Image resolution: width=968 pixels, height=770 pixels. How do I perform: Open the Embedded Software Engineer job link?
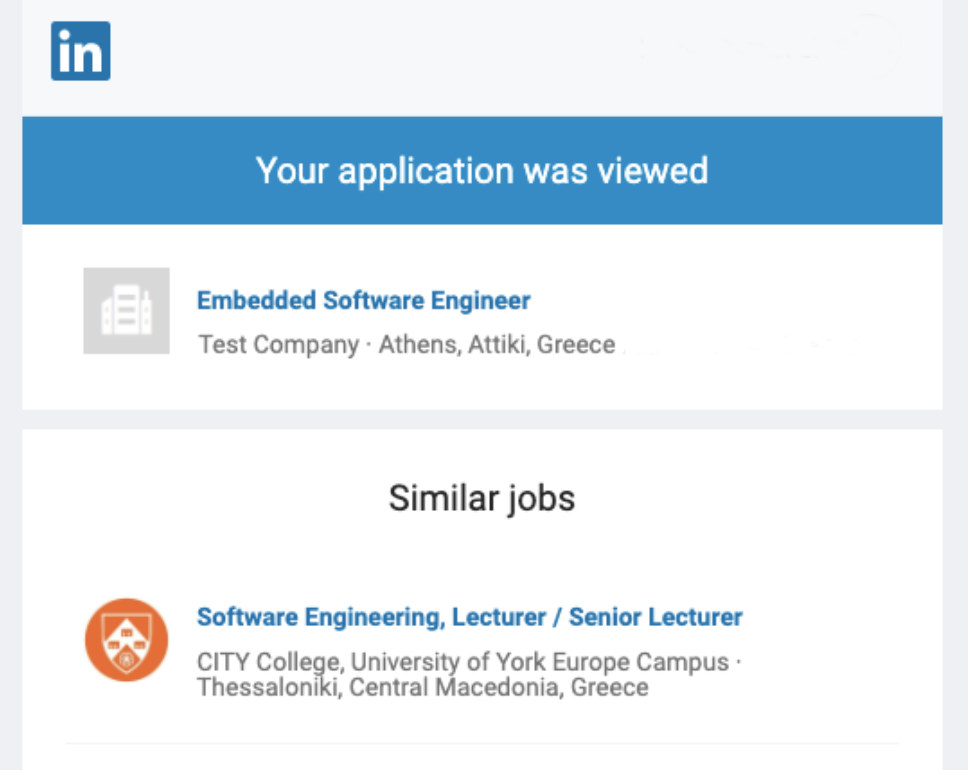point(364,301)
